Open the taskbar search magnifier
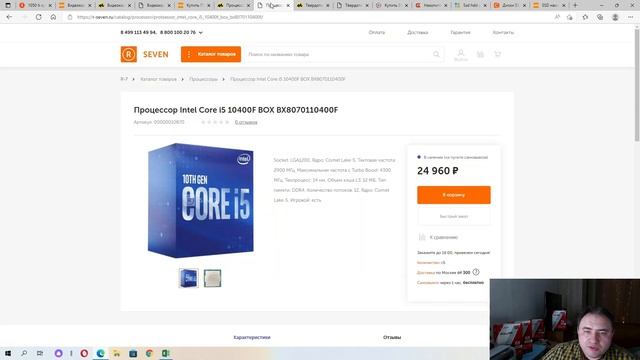This screenshot has width=640, height=360. tap(24, 353)
